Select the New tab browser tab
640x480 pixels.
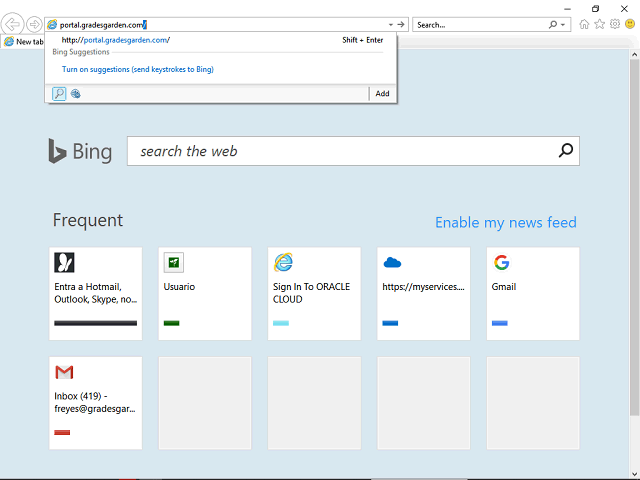(24, 42)
